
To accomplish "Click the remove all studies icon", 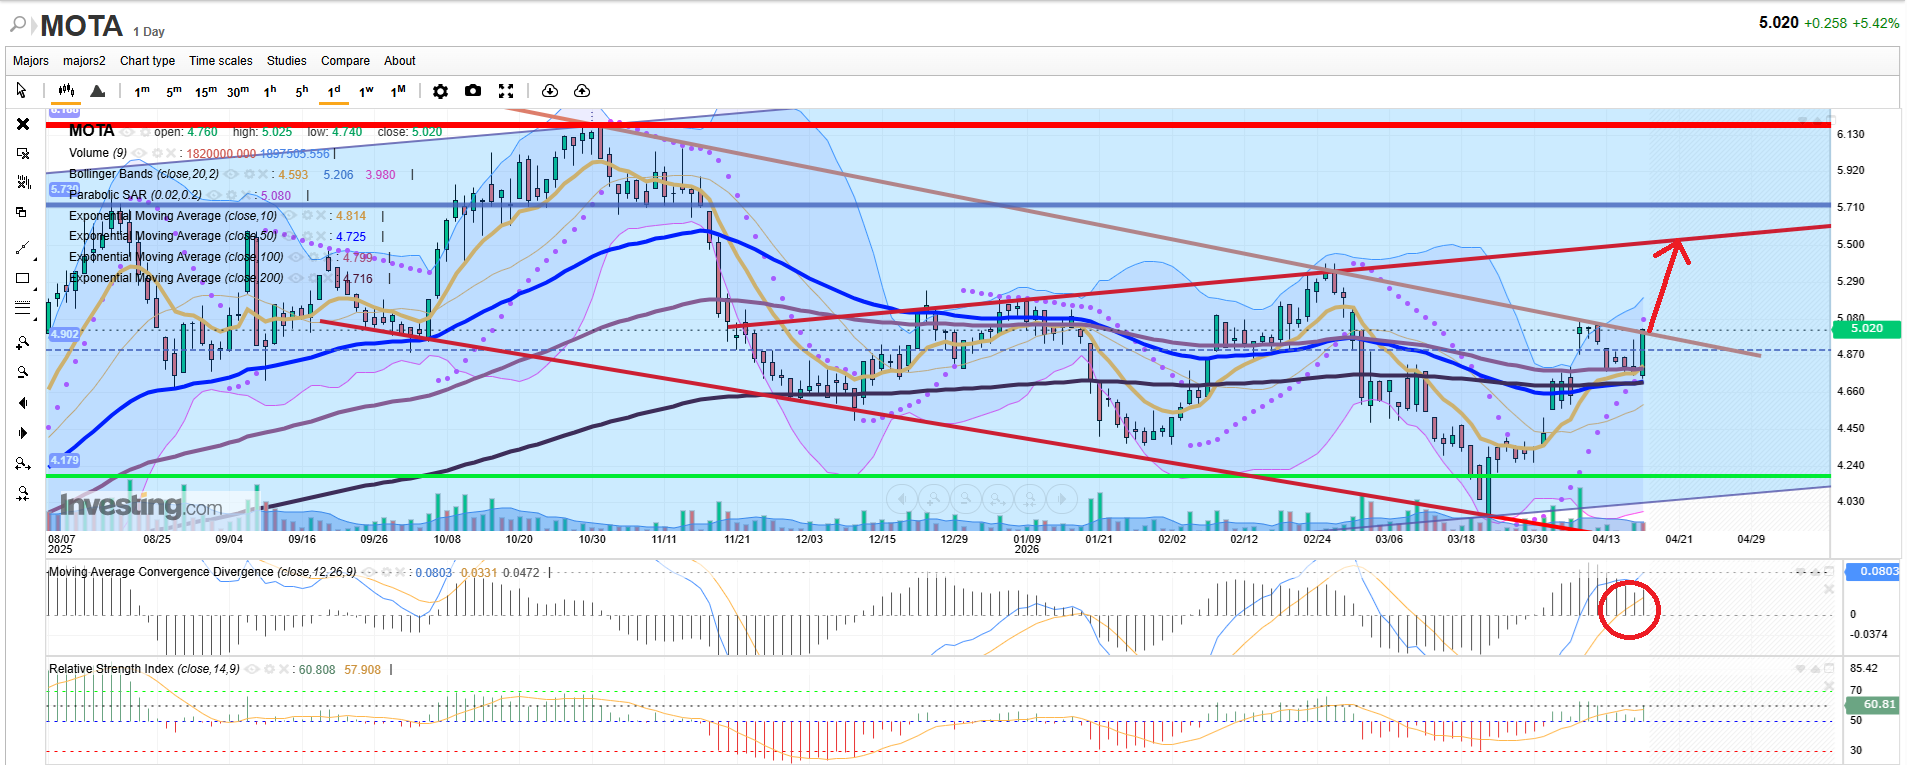I will pyautogui.click(x=23, y=183).
